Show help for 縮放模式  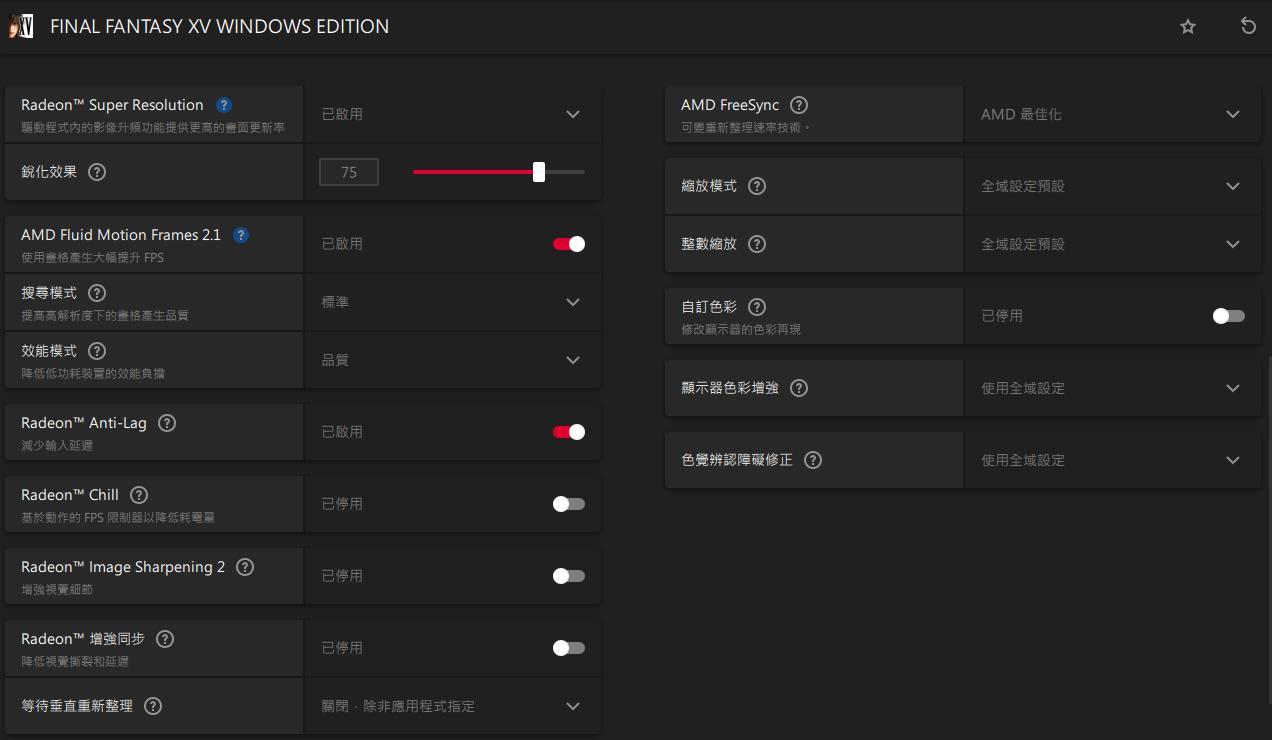(x=757, y=186)
